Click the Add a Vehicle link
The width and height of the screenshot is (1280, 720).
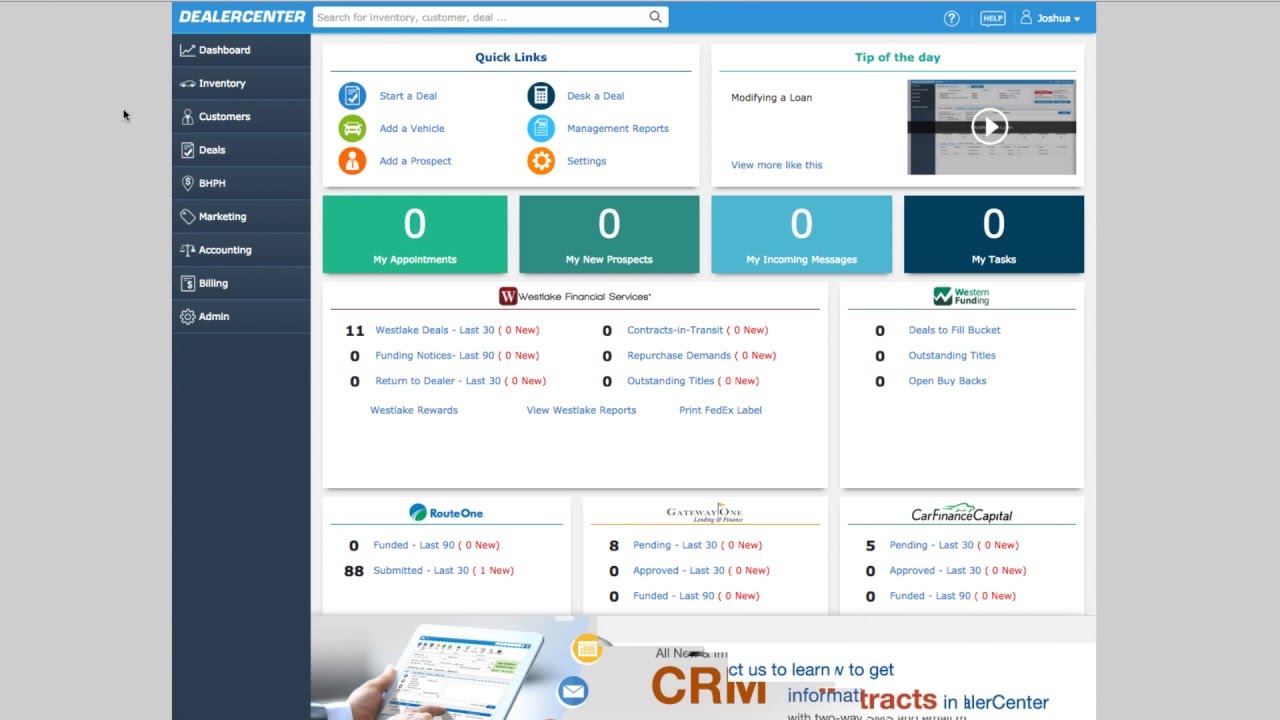click(412, 128)
